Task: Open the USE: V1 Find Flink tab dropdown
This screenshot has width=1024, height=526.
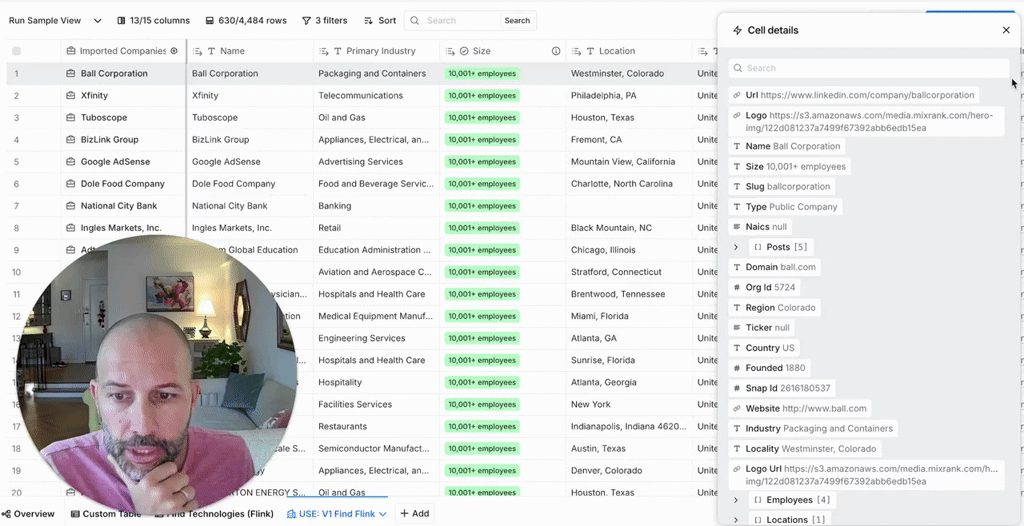Action: (x=383, y=514)
